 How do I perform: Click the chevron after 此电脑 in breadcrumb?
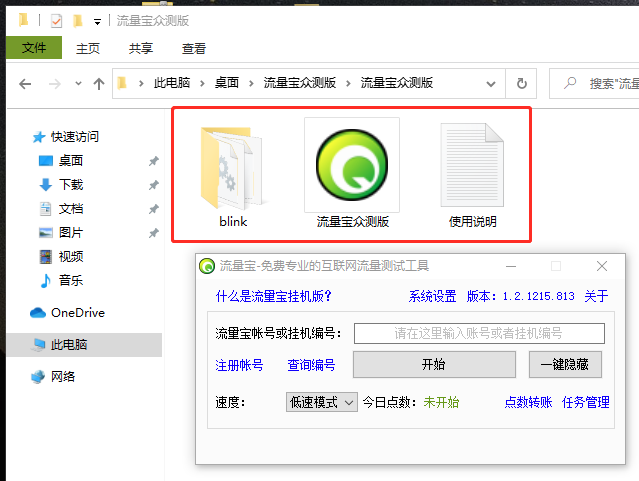pyautogui.click(x=202, y=84)
